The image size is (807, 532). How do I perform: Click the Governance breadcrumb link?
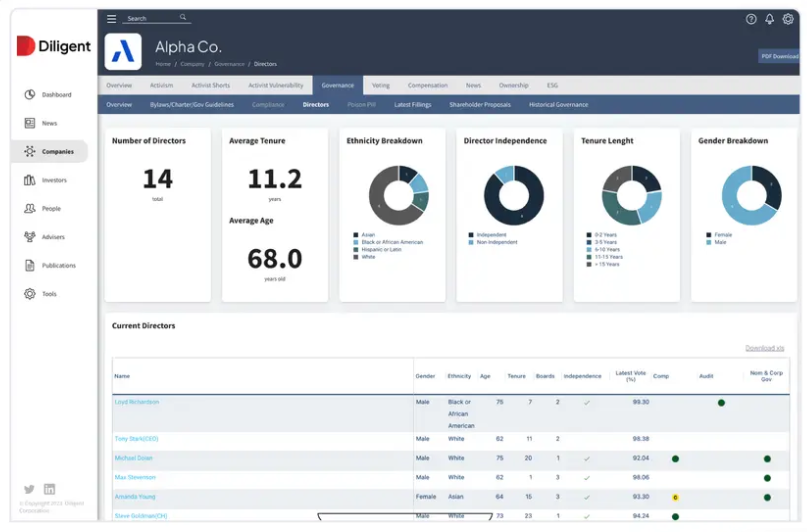click(x=229, y=64)
